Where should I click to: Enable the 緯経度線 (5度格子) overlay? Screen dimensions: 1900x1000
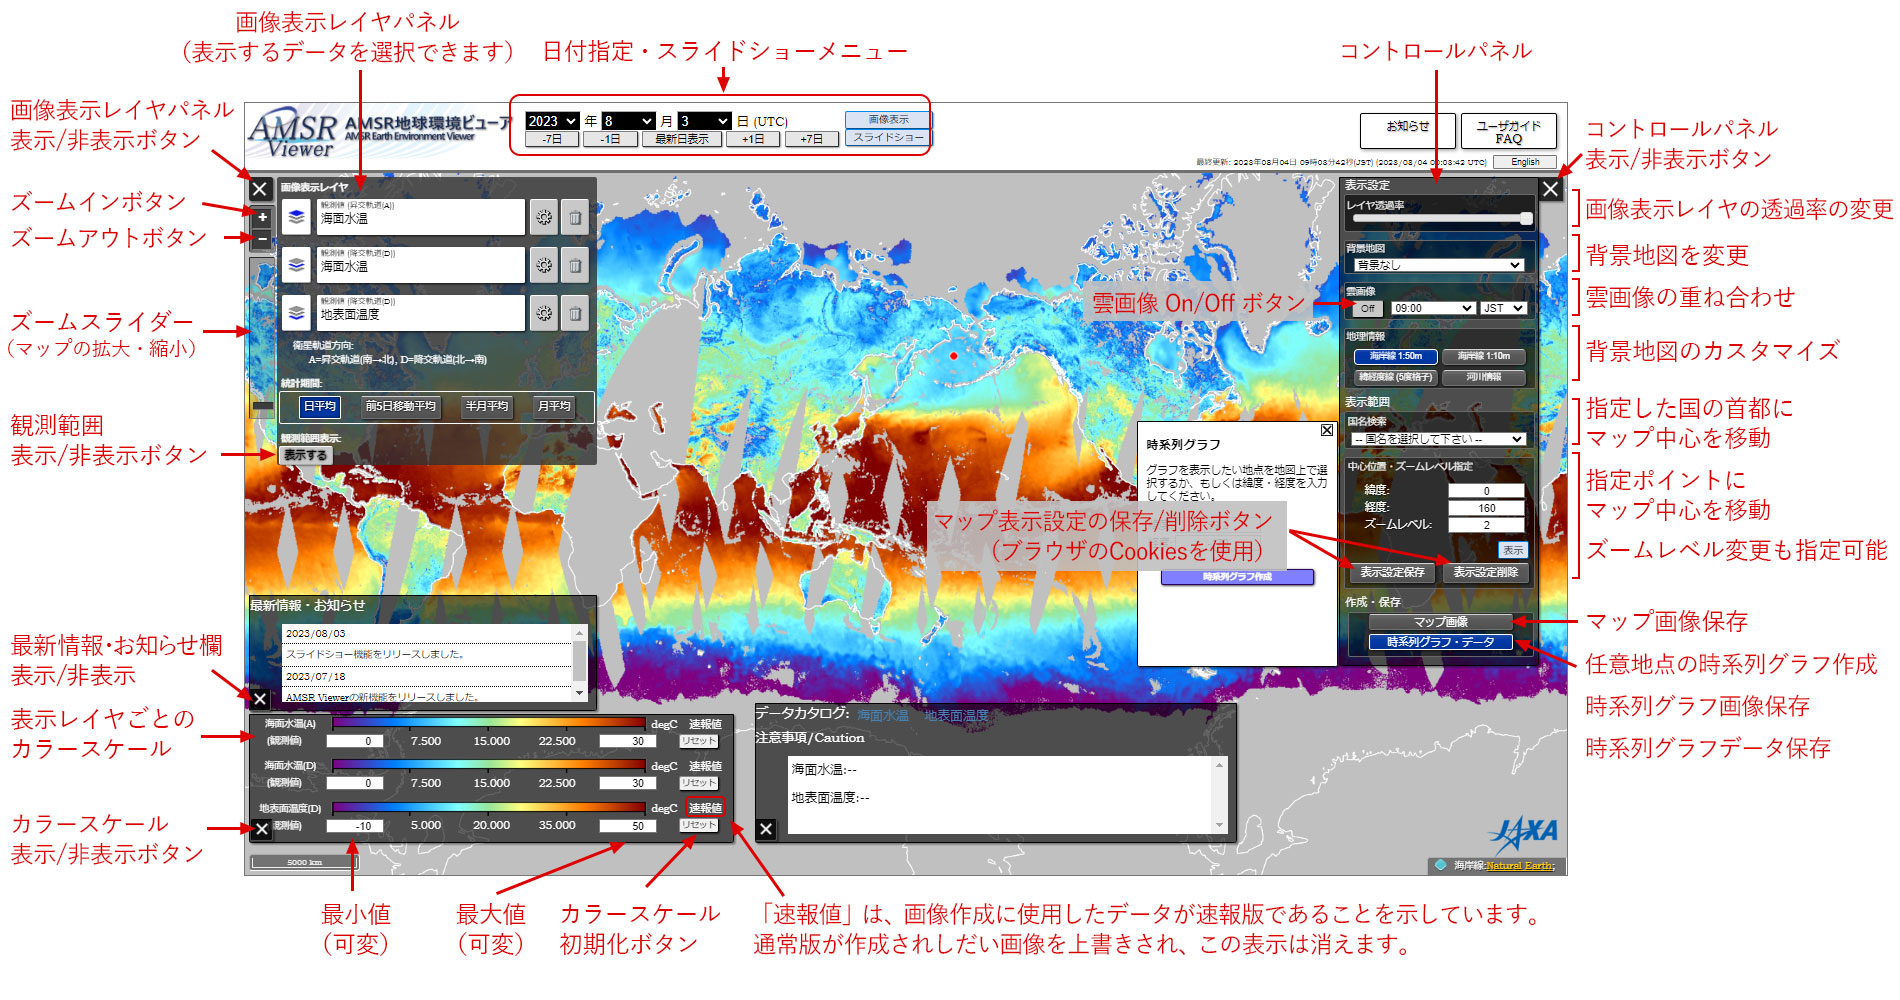point(1395,377)
